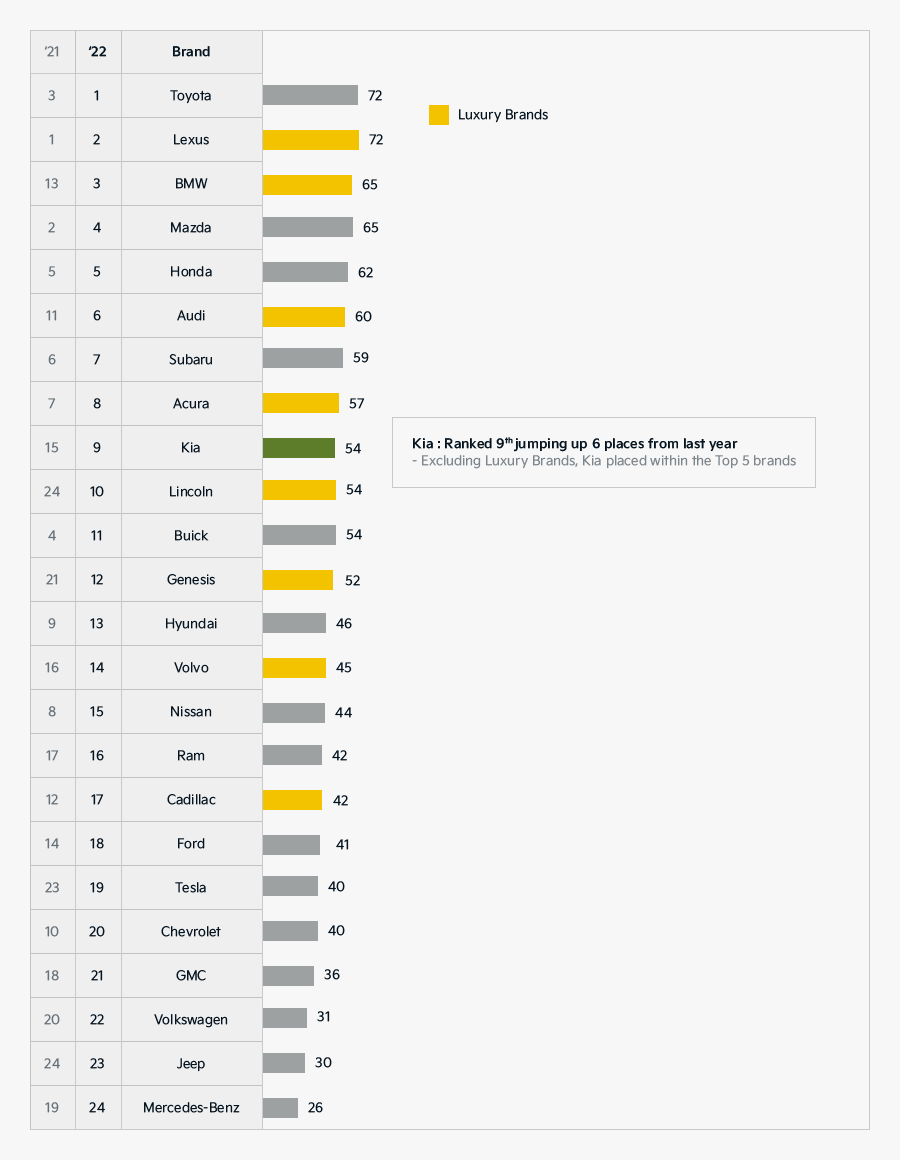
Task: Click Chevrolet's 2022 rank 20 cell
Action: coord(98,931)
